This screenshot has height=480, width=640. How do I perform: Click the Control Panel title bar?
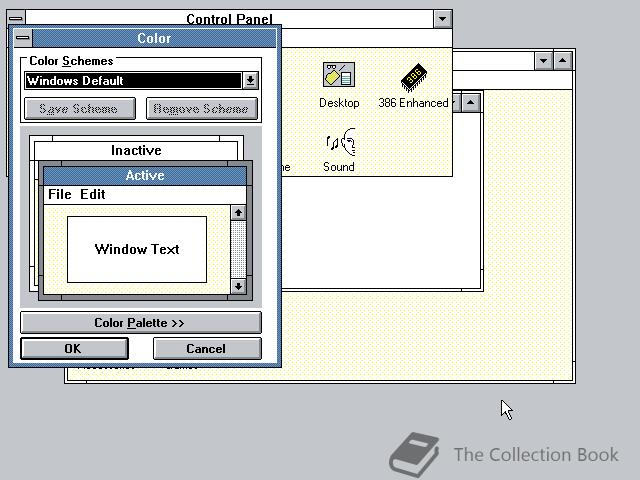[229, 19]
